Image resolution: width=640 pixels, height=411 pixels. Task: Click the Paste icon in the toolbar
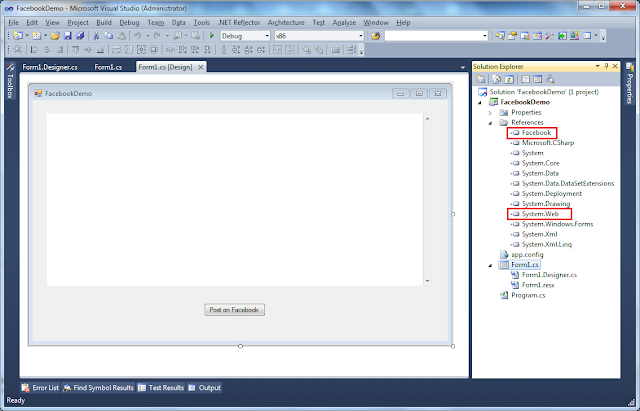point(121,36)
